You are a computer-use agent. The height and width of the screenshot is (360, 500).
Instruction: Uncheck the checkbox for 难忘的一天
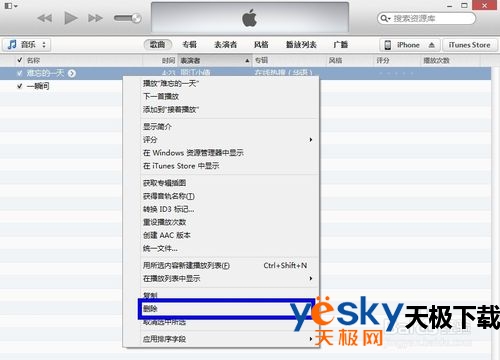tap(20, 73)
